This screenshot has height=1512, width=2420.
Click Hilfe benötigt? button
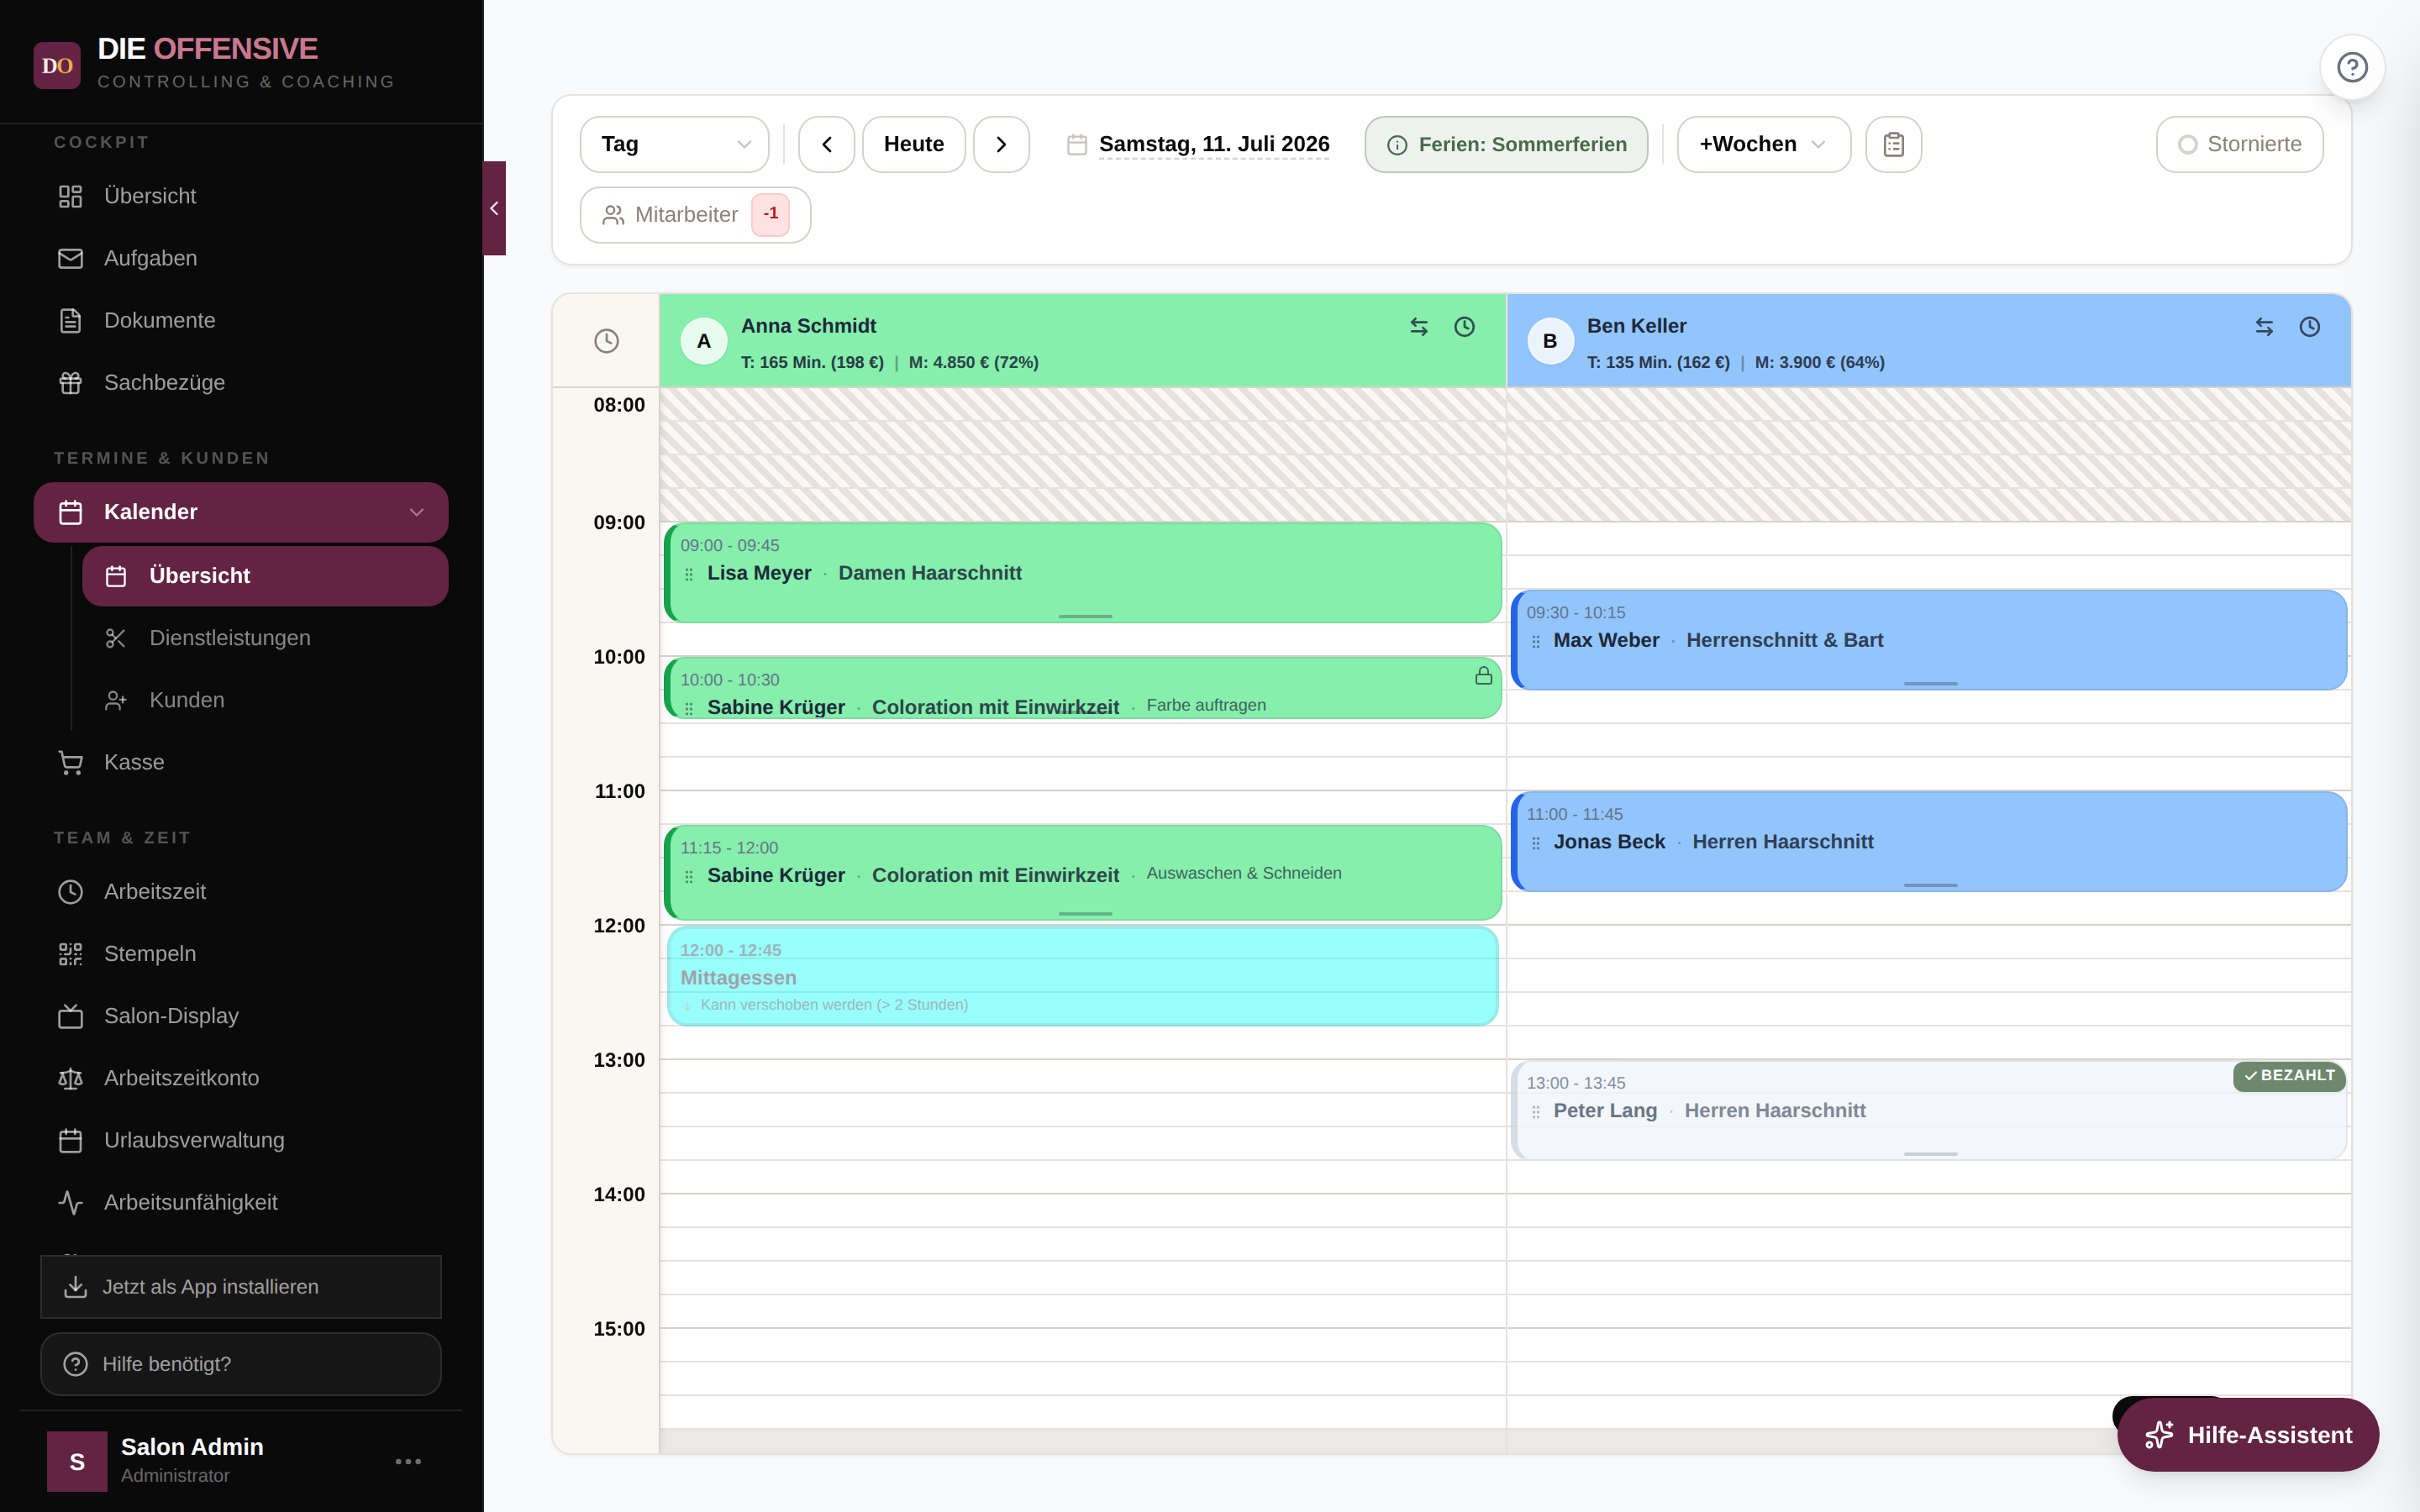[x=241, y=1363]
